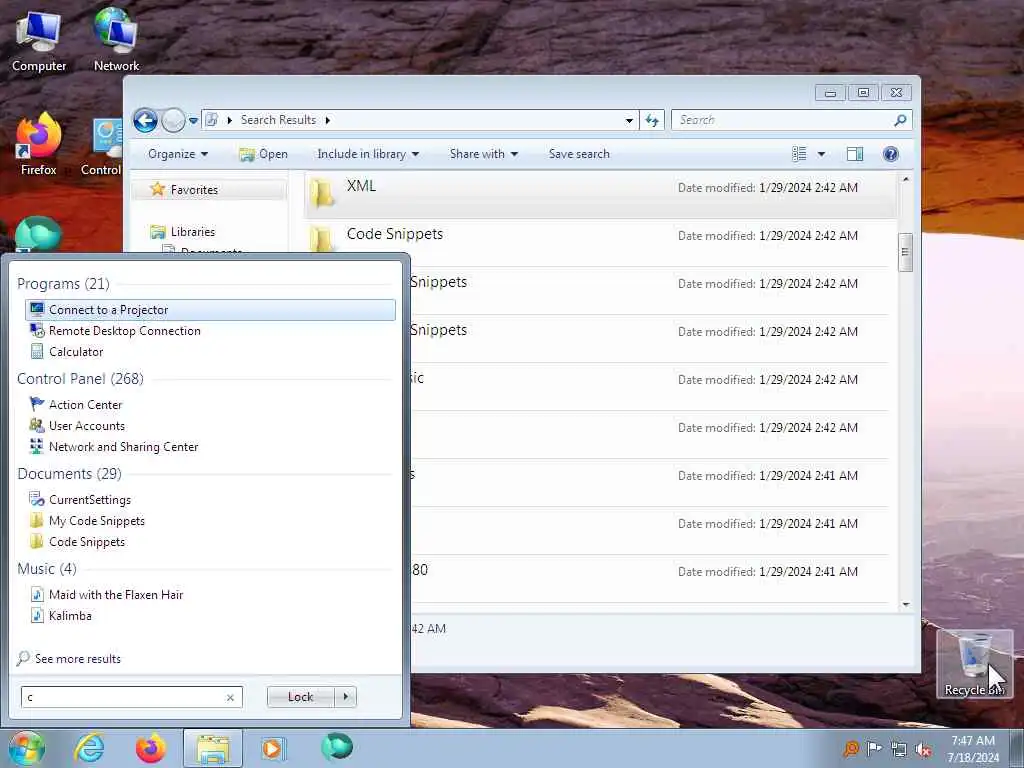The height and width of the screenshot is (768, 1024).
Task: Refresh the Search Results view
Action: click(x=652, y=120)
